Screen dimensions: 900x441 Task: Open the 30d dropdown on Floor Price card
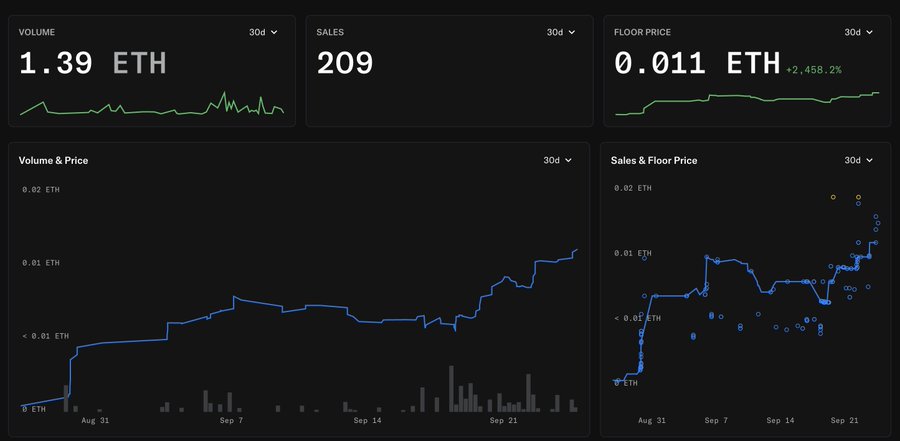(858, 32)
